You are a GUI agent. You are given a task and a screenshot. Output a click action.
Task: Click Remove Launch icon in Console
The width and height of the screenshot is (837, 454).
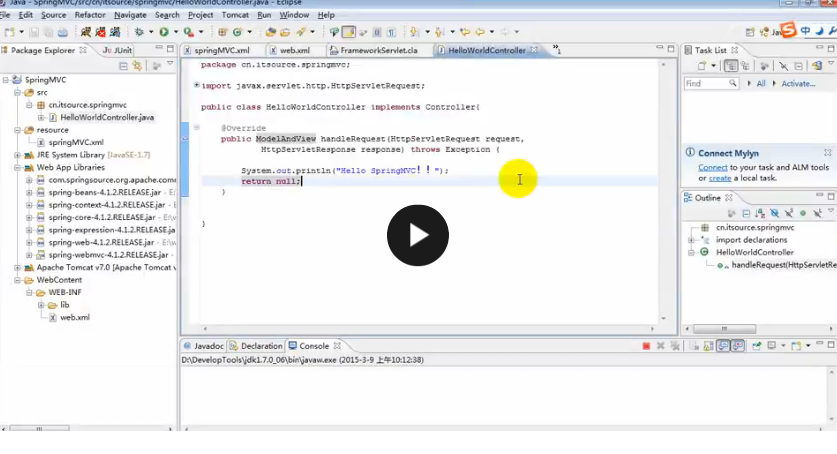[x=660, y=346]
